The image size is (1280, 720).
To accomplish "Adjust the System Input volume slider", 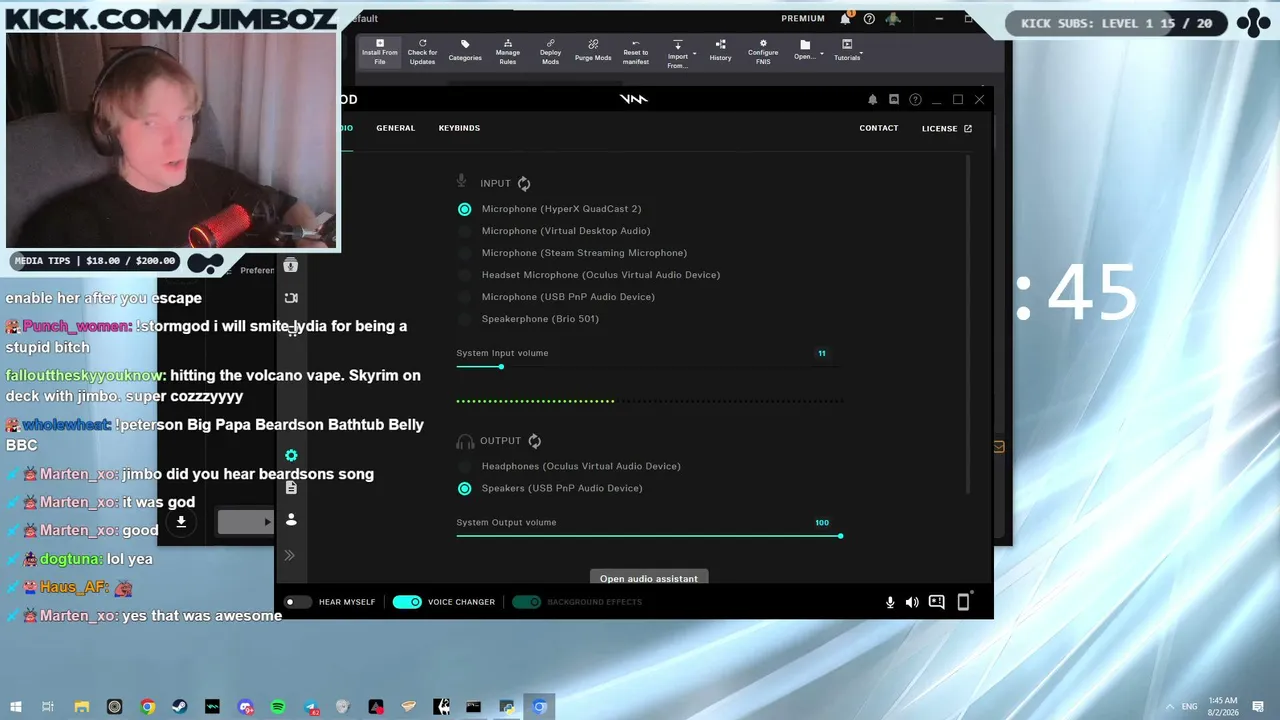I will (x=648, y=367).
